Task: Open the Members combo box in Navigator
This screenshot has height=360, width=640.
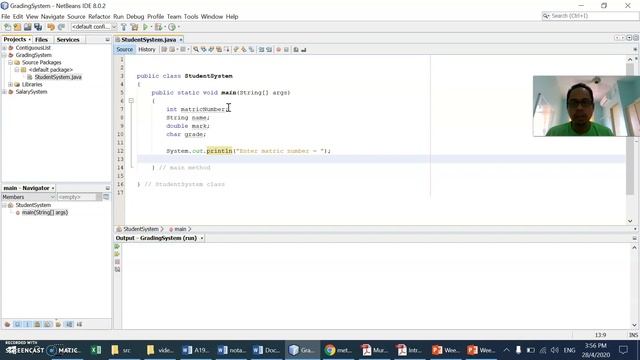Action: 28,197
